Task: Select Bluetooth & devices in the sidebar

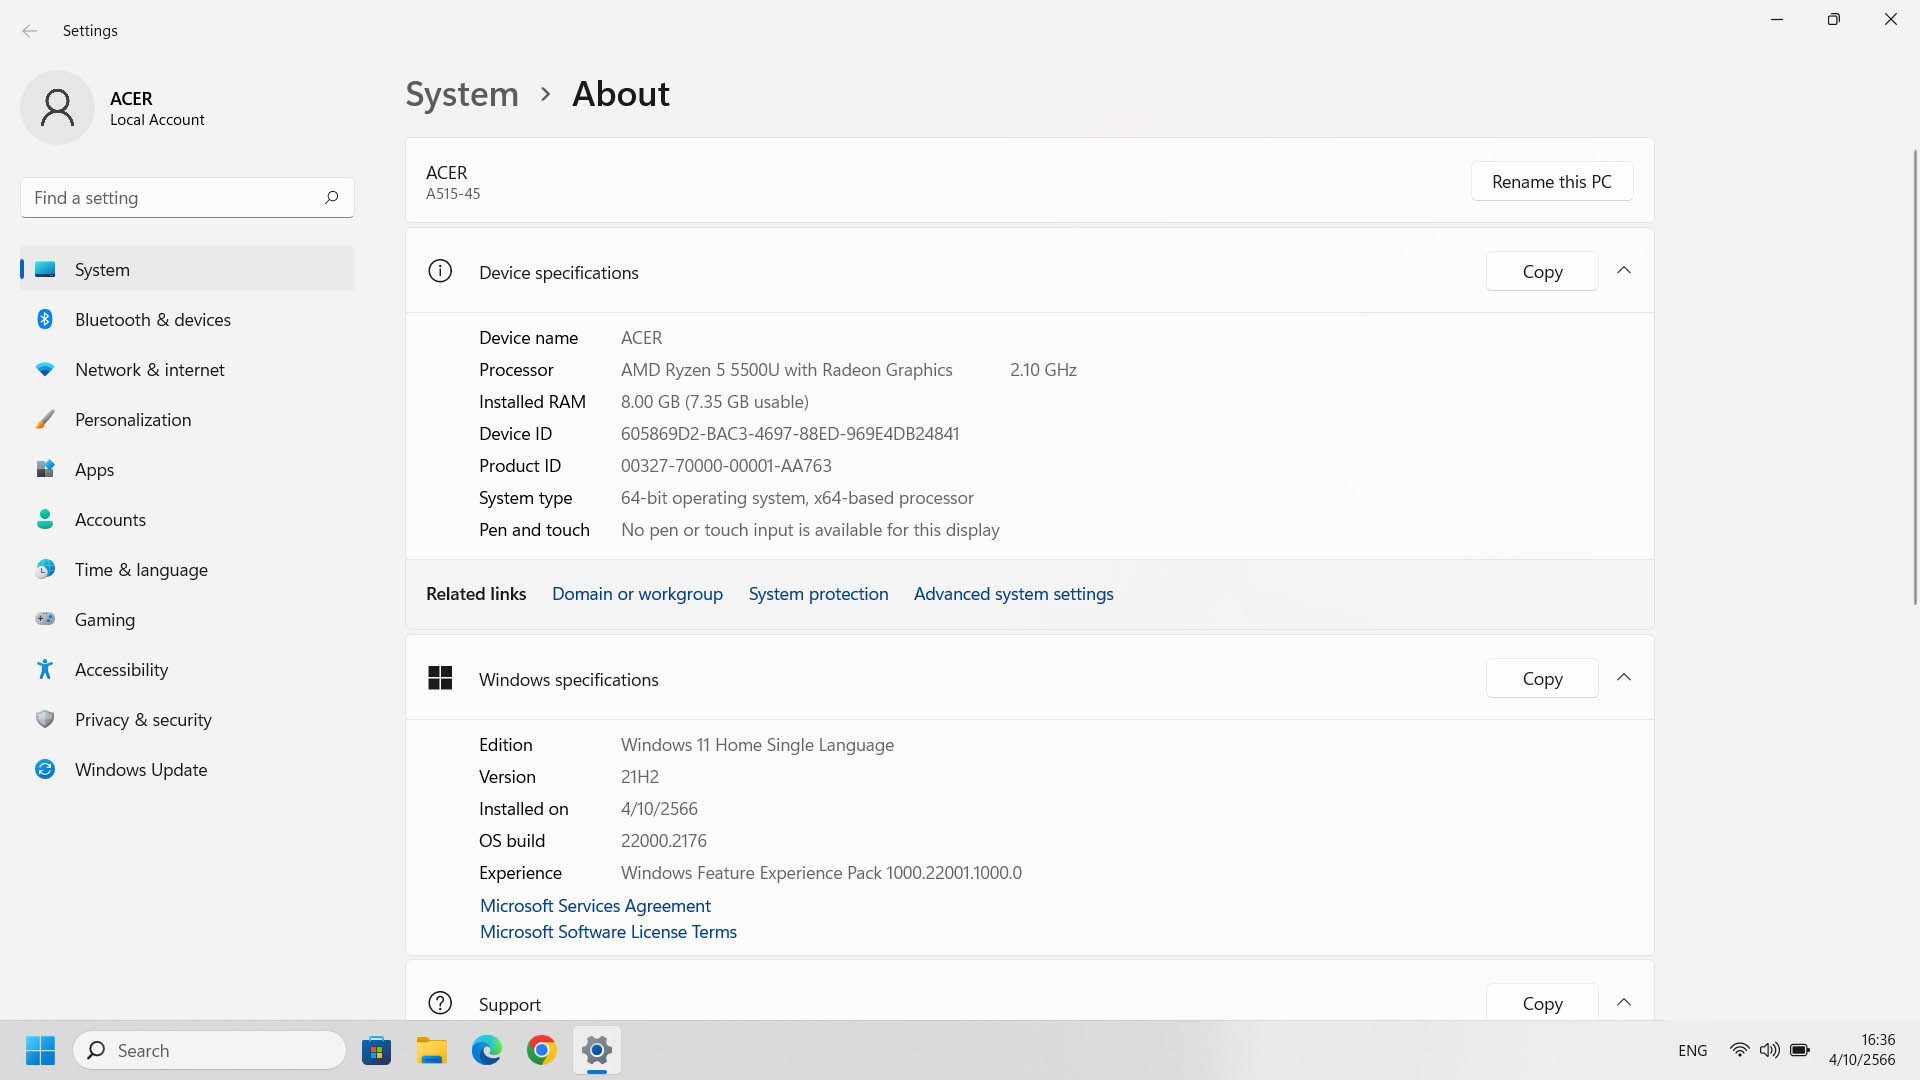Action: 187,319
